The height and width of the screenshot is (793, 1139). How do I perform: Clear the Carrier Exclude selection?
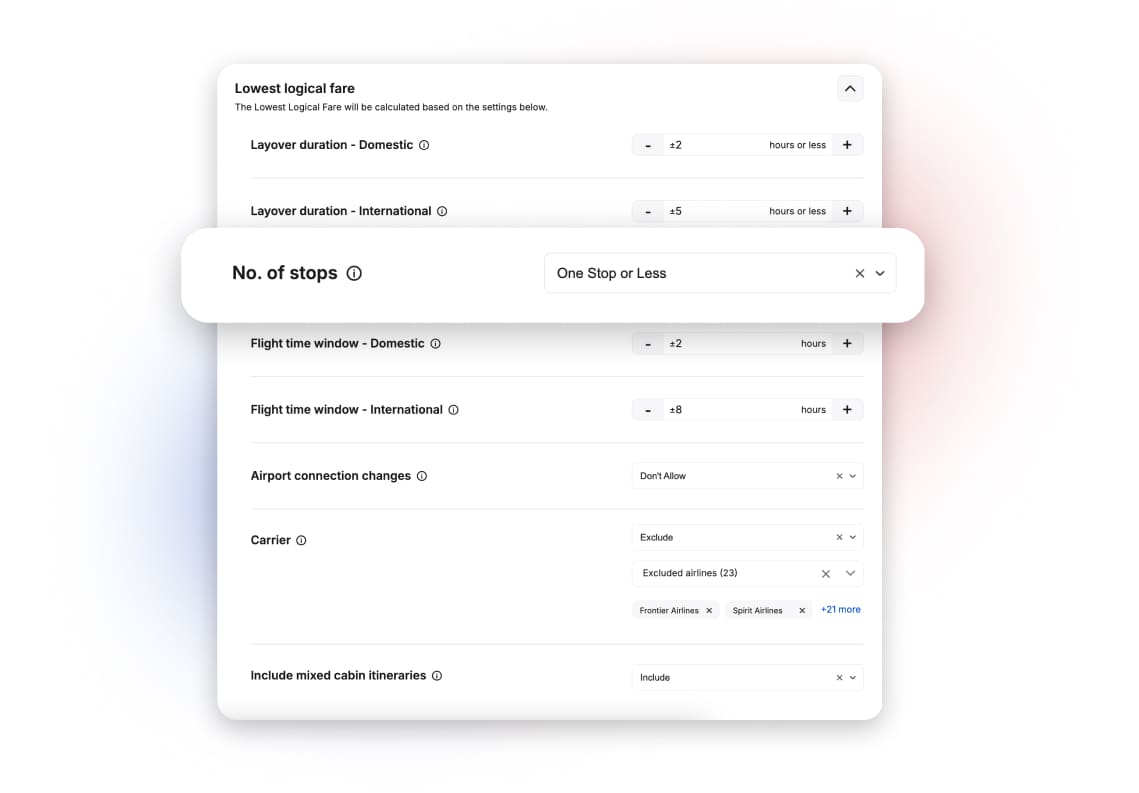coord(839,537)
